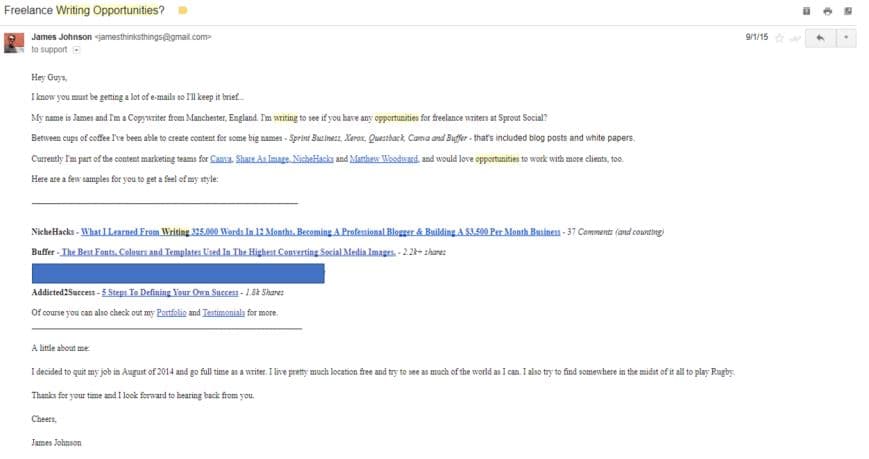
Task: Click the 'to support' recipient text
Action: [x=49, y=50]
